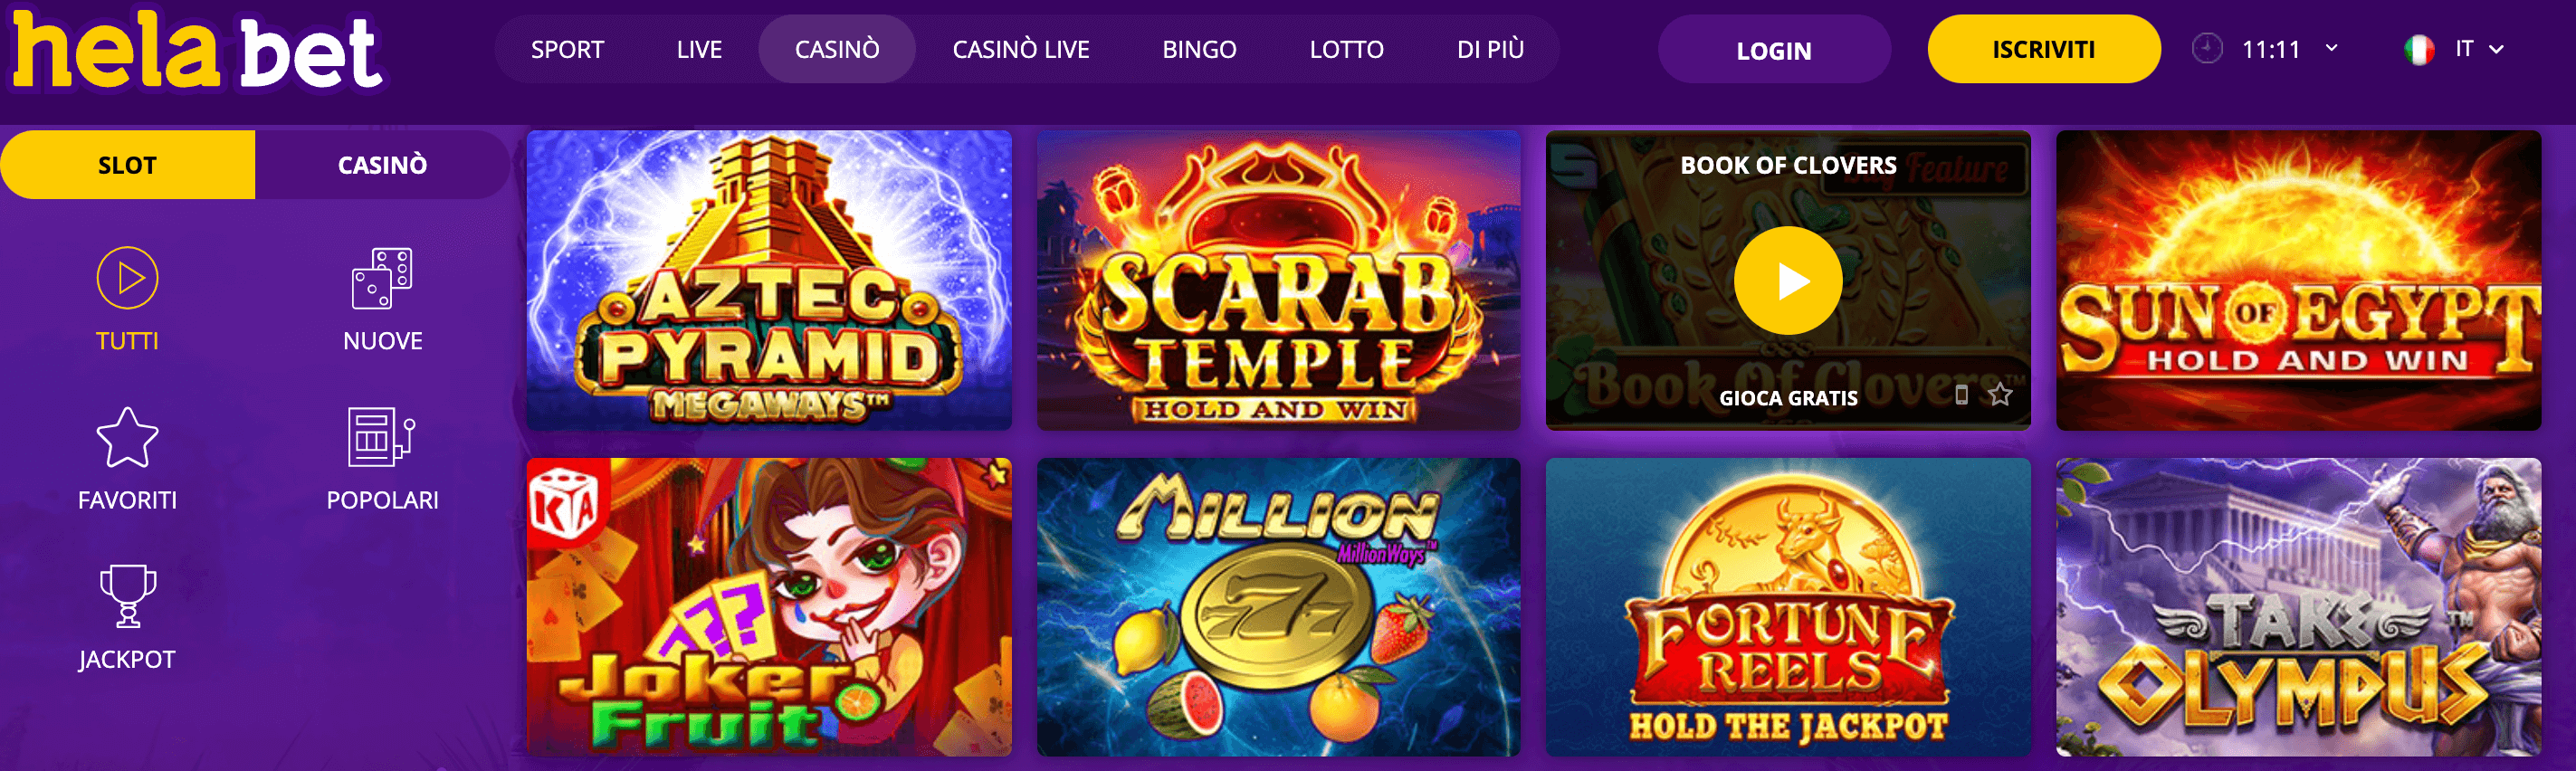Click the LOGIN button

click(x=1773, y=50)
